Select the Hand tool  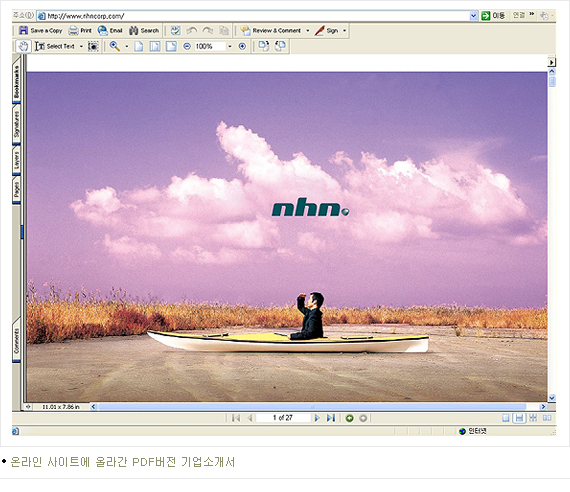(23, 46)
